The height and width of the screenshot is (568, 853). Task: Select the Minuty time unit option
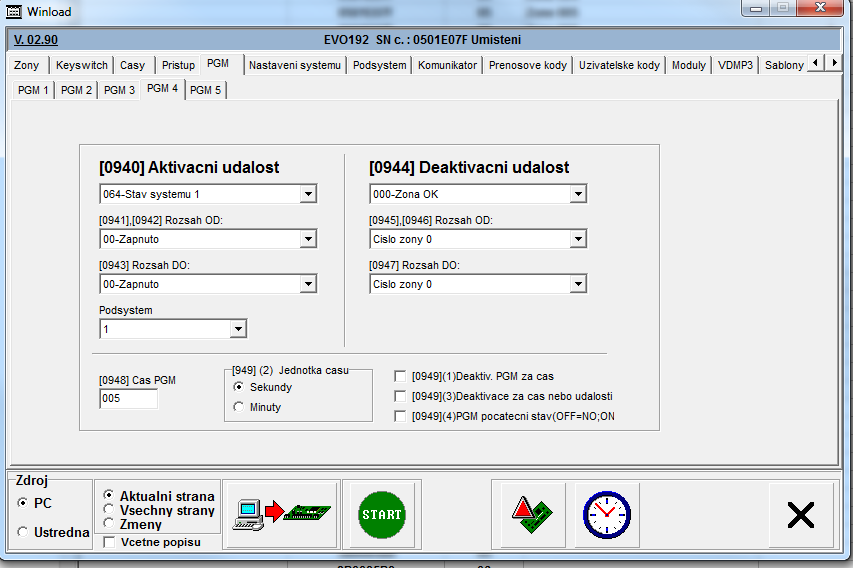click(x=239, y=407)
